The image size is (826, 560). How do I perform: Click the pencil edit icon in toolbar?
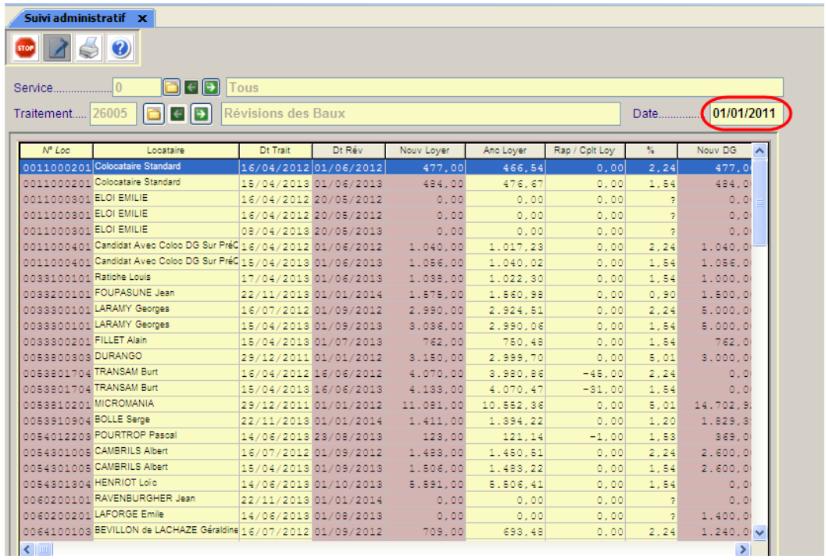coord(58,47)
